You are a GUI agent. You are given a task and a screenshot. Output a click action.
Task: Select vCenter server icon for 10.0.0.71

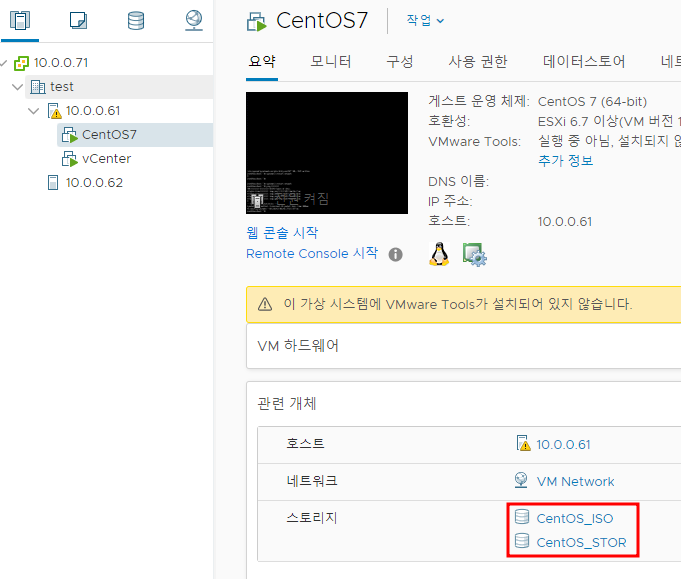point(21,63)
